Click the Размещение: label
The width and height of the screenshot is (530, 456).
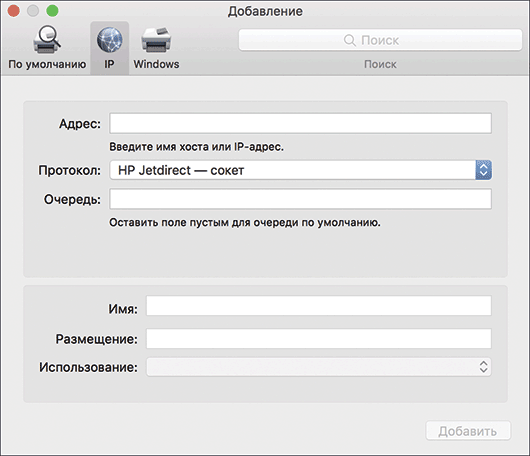tap(97, 339)
